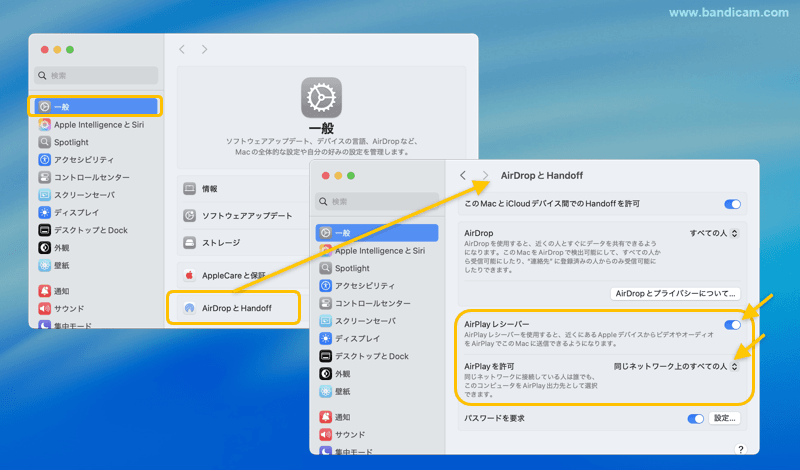Disable the AirPlayレシーバー switch

[733, 324]
